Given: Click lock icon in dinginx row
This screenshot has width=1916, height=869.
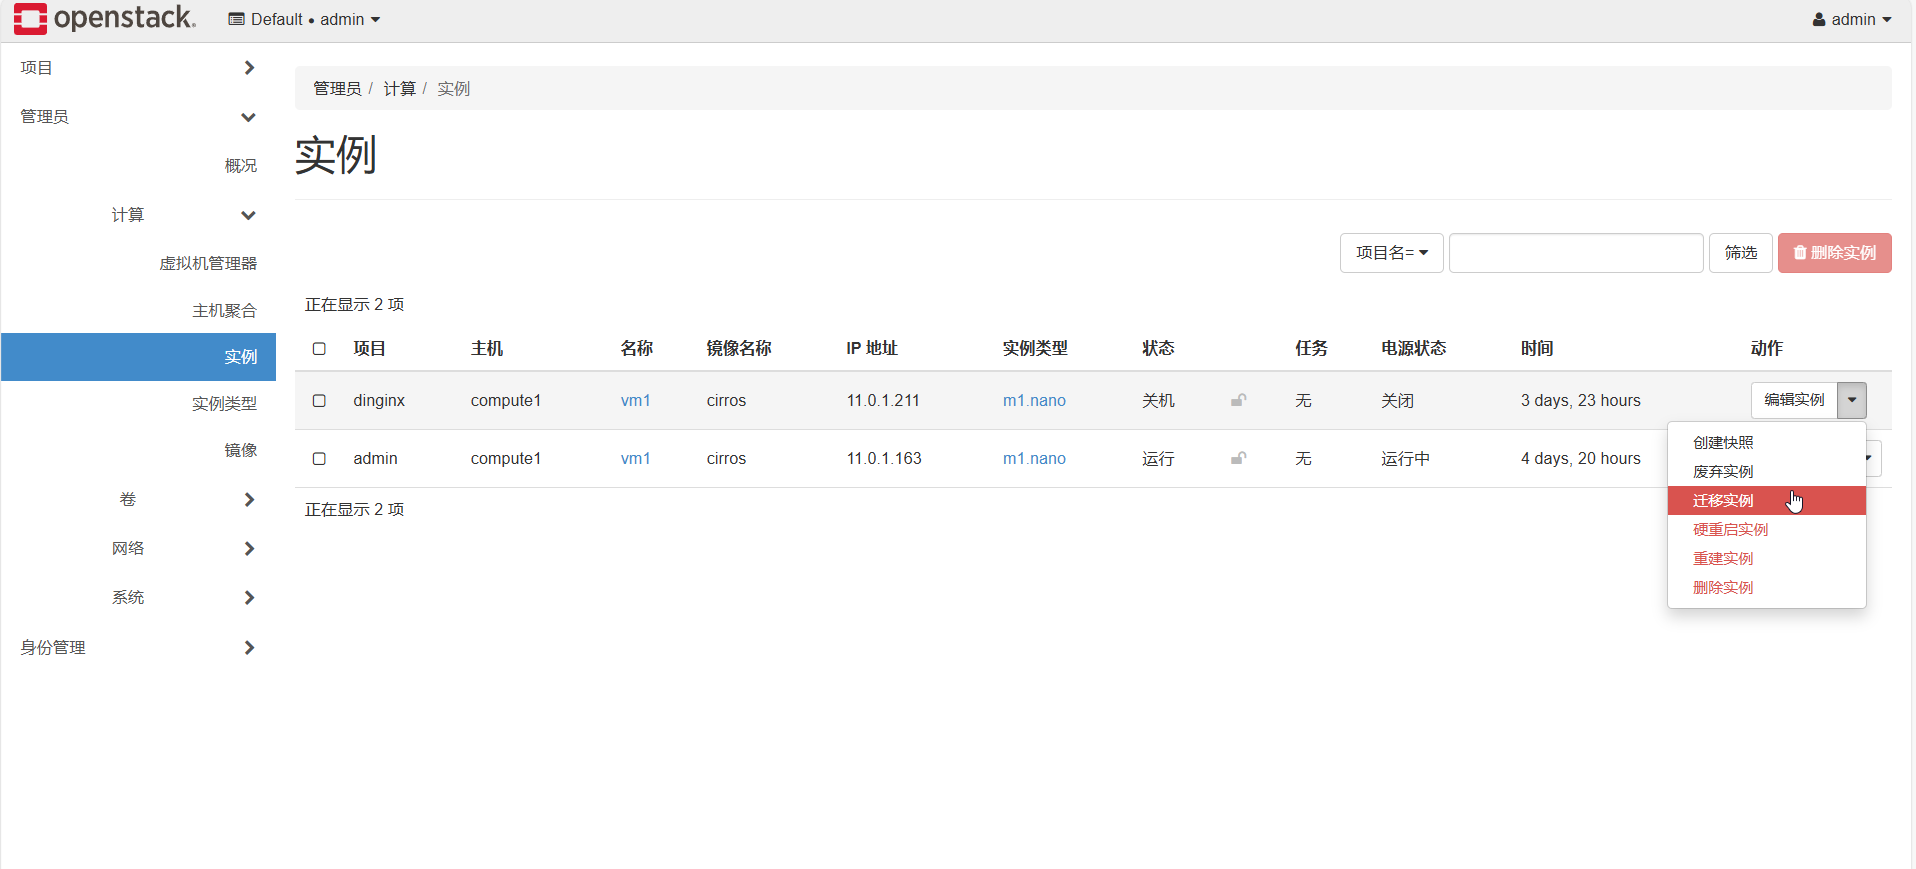Looking at the screenshot, I should [1238, 400].
